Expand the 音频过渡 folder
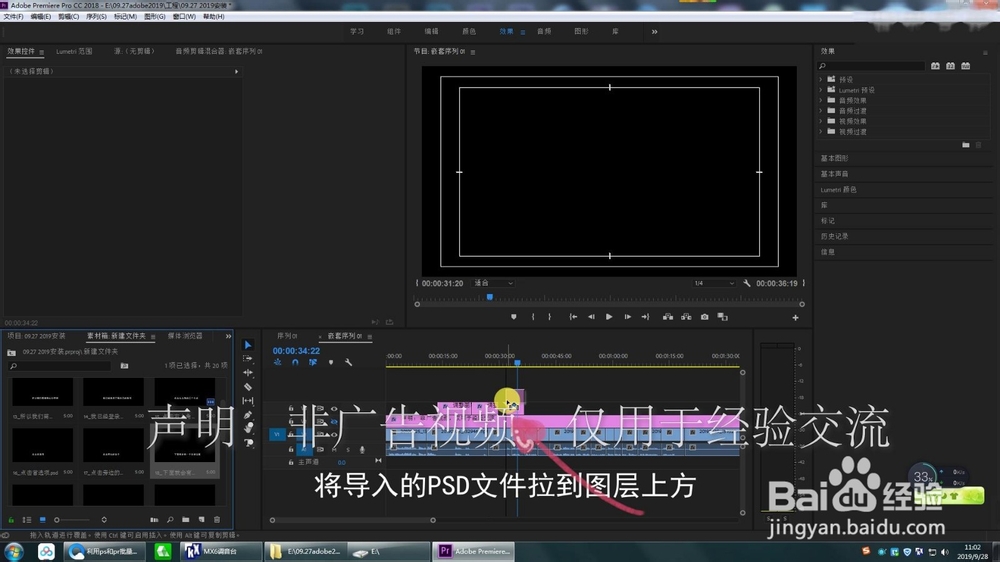The image size is (1000, 562). pos(821,111)
